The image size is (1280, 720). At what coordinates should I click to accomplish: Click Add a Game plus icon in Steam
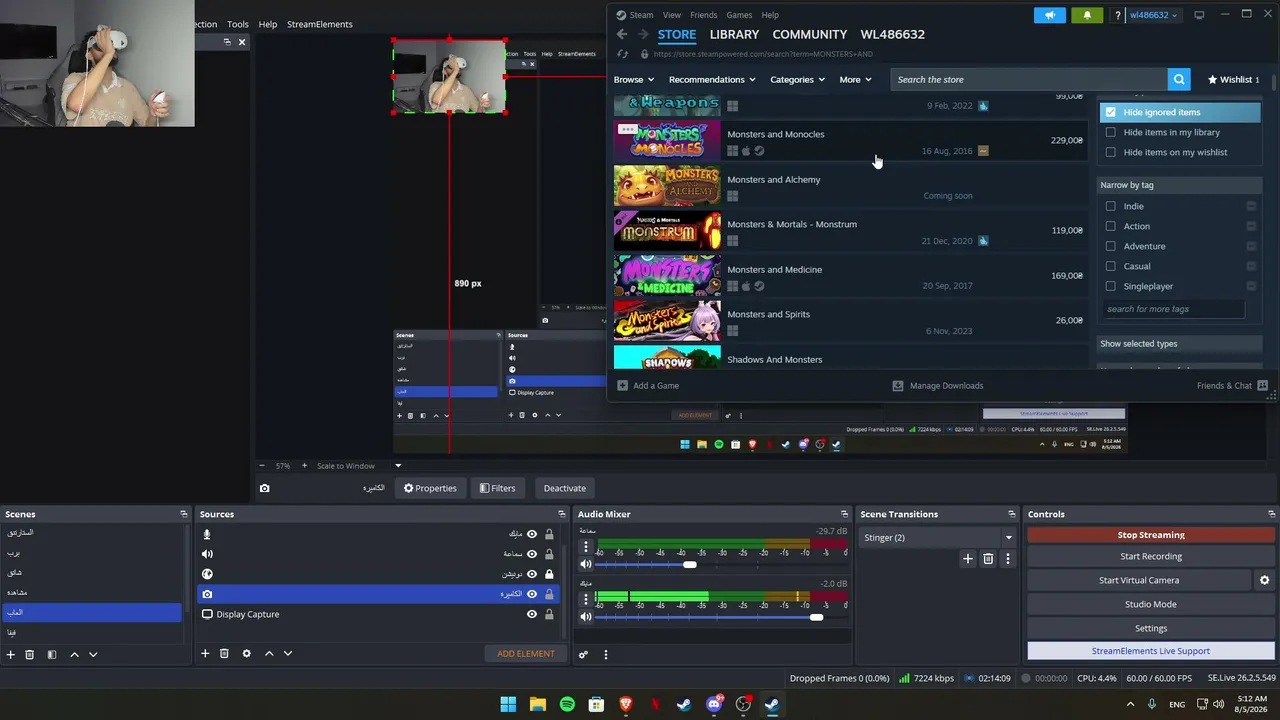(x=622, y=385)
